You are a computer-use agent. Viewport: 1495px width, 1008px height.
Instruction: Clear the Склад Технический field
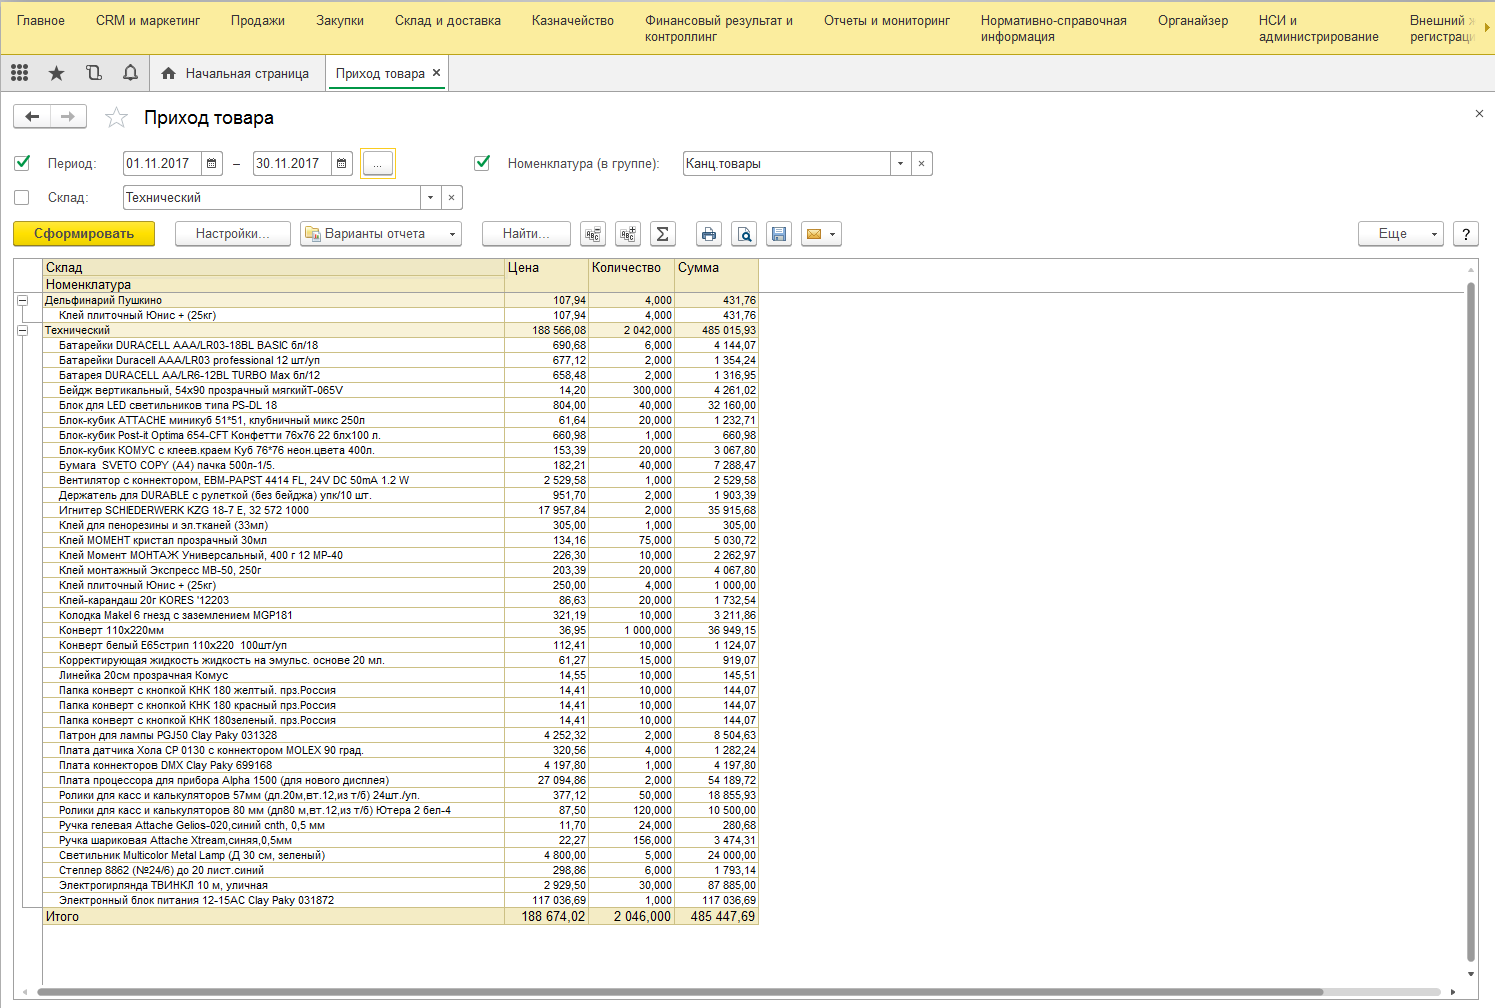(452, 197)
